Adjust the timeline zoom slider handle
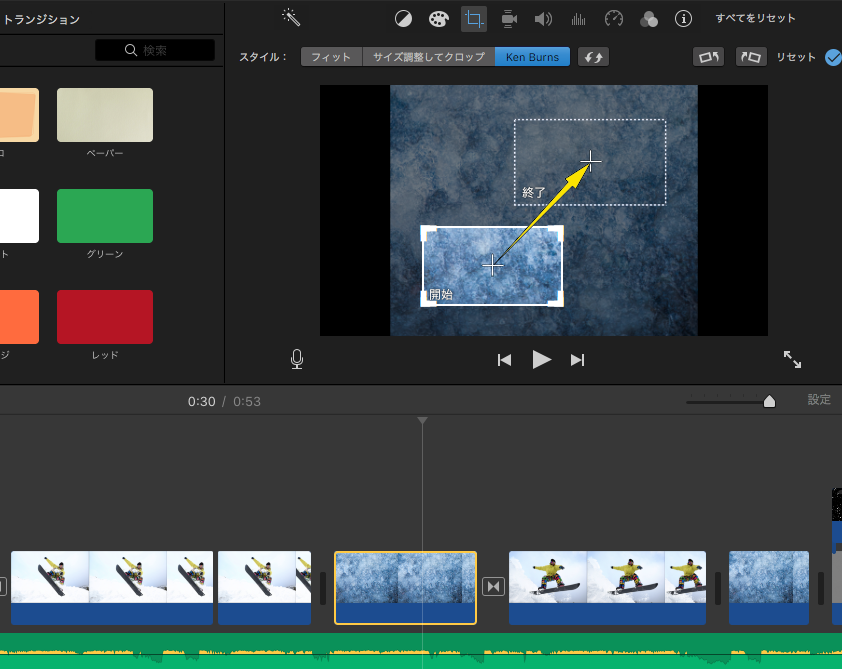 coord(769,401)
